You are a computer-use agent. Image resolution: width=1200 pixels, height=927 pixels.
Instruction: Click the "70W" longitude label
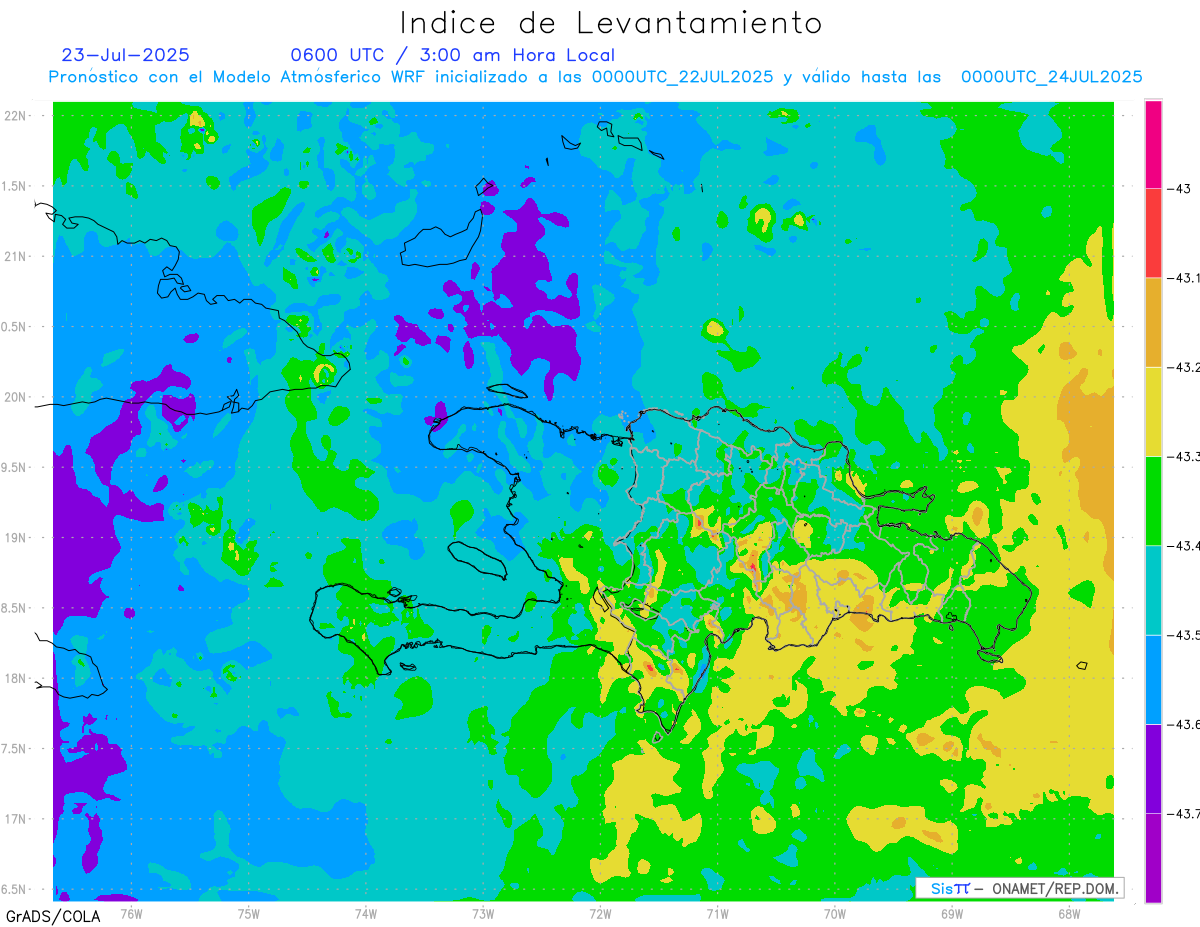click(x=835, y=913)
